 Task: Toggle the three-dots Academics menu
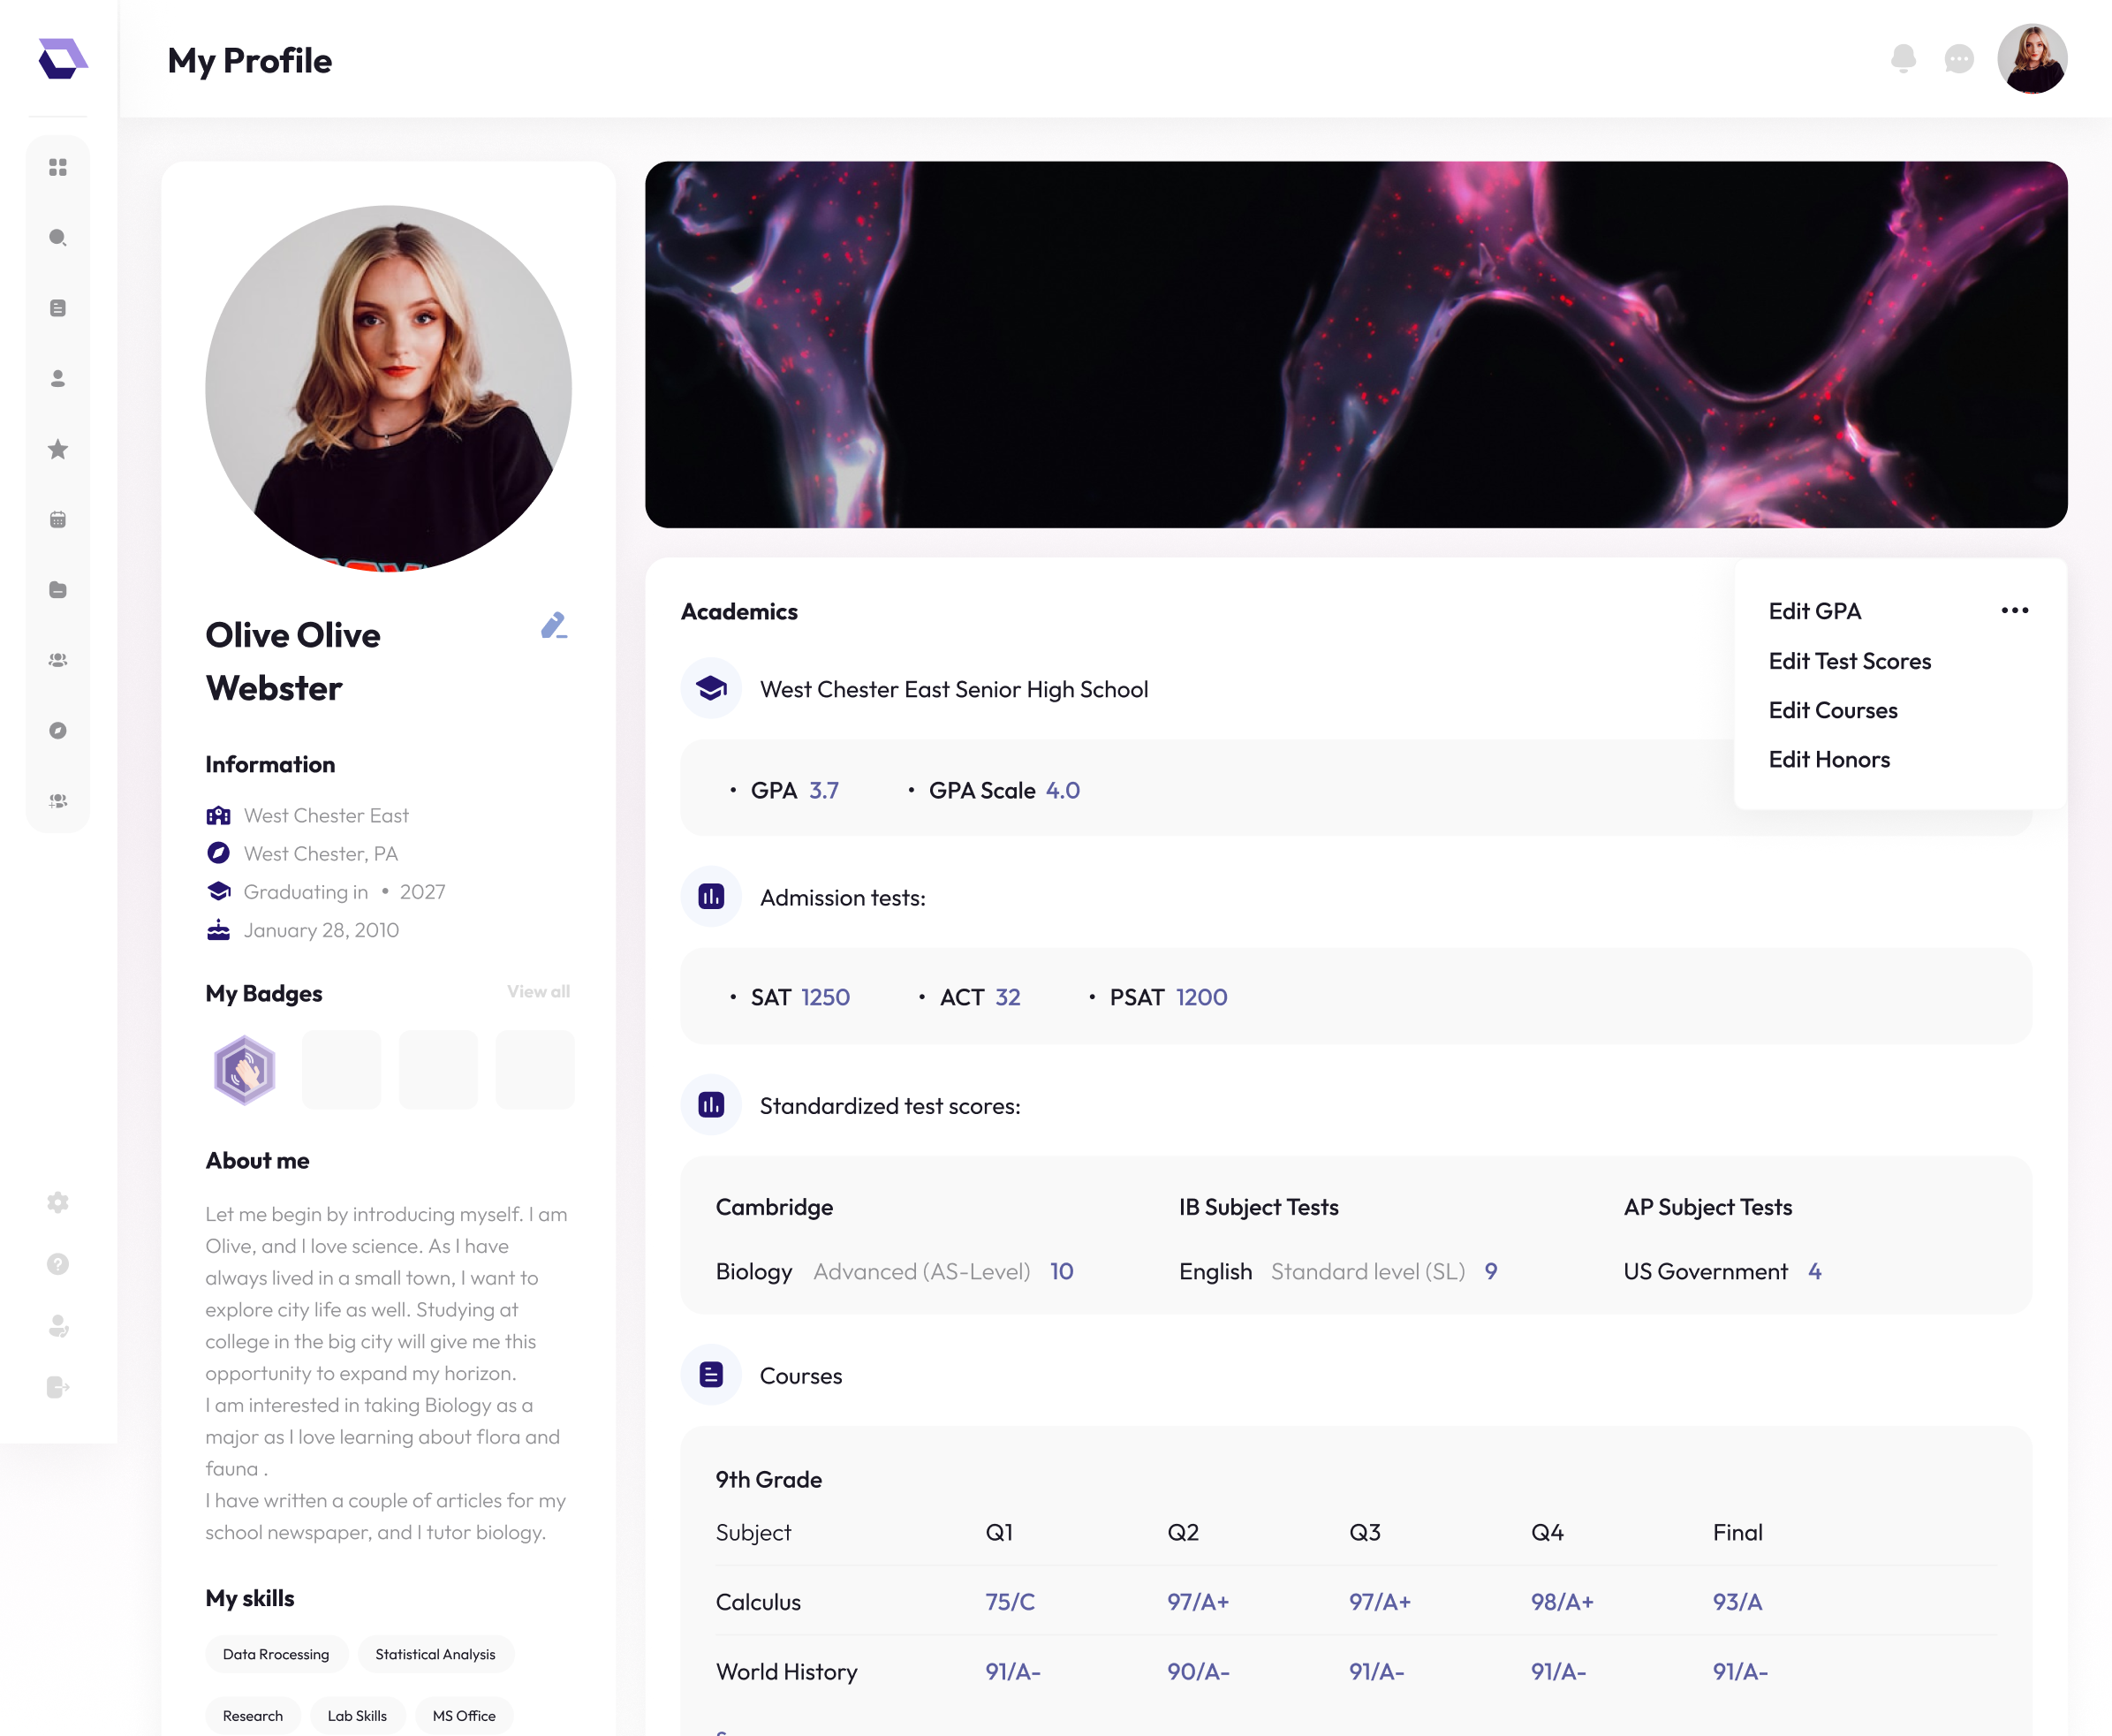[2014, 610]
